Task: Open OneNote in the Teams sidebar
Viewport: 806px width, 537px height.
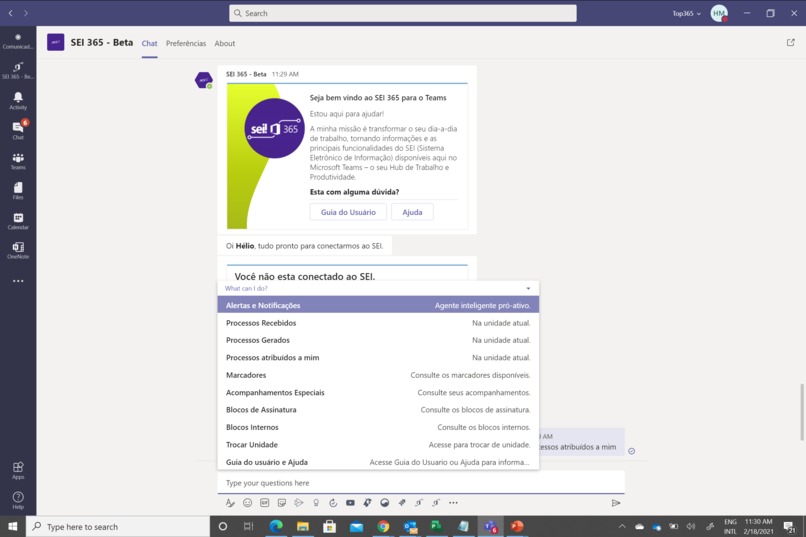Action: click(18, 251)
